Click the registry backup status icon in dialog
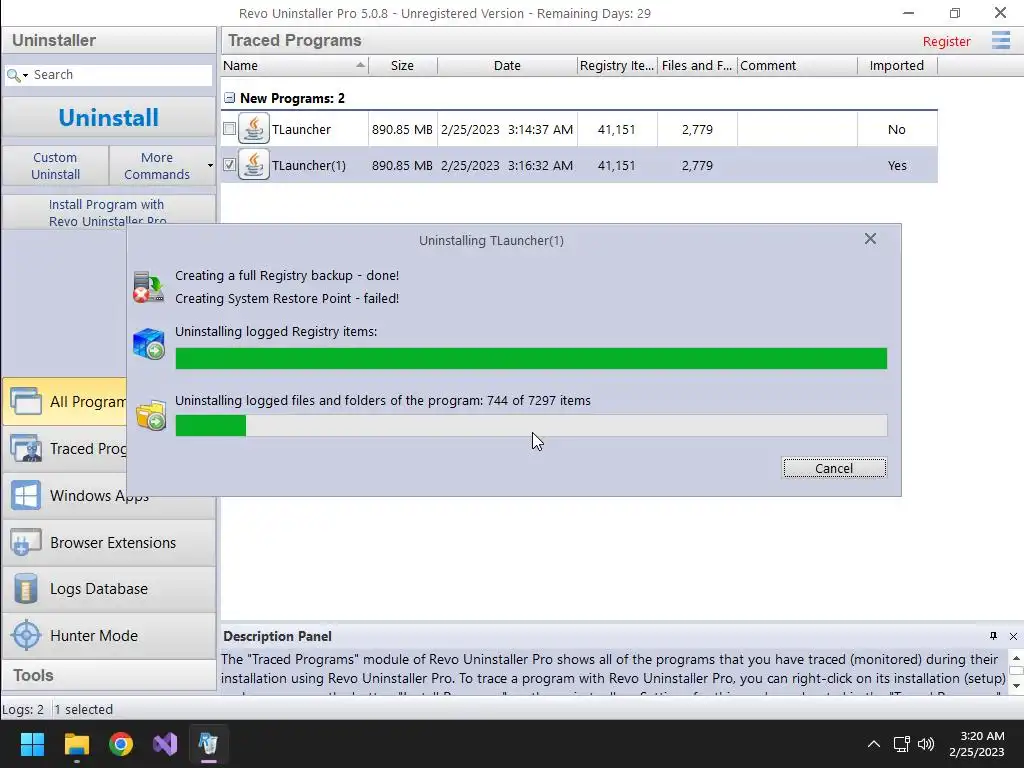This screenshot has height=768, width=1024. tap(149, 287)
